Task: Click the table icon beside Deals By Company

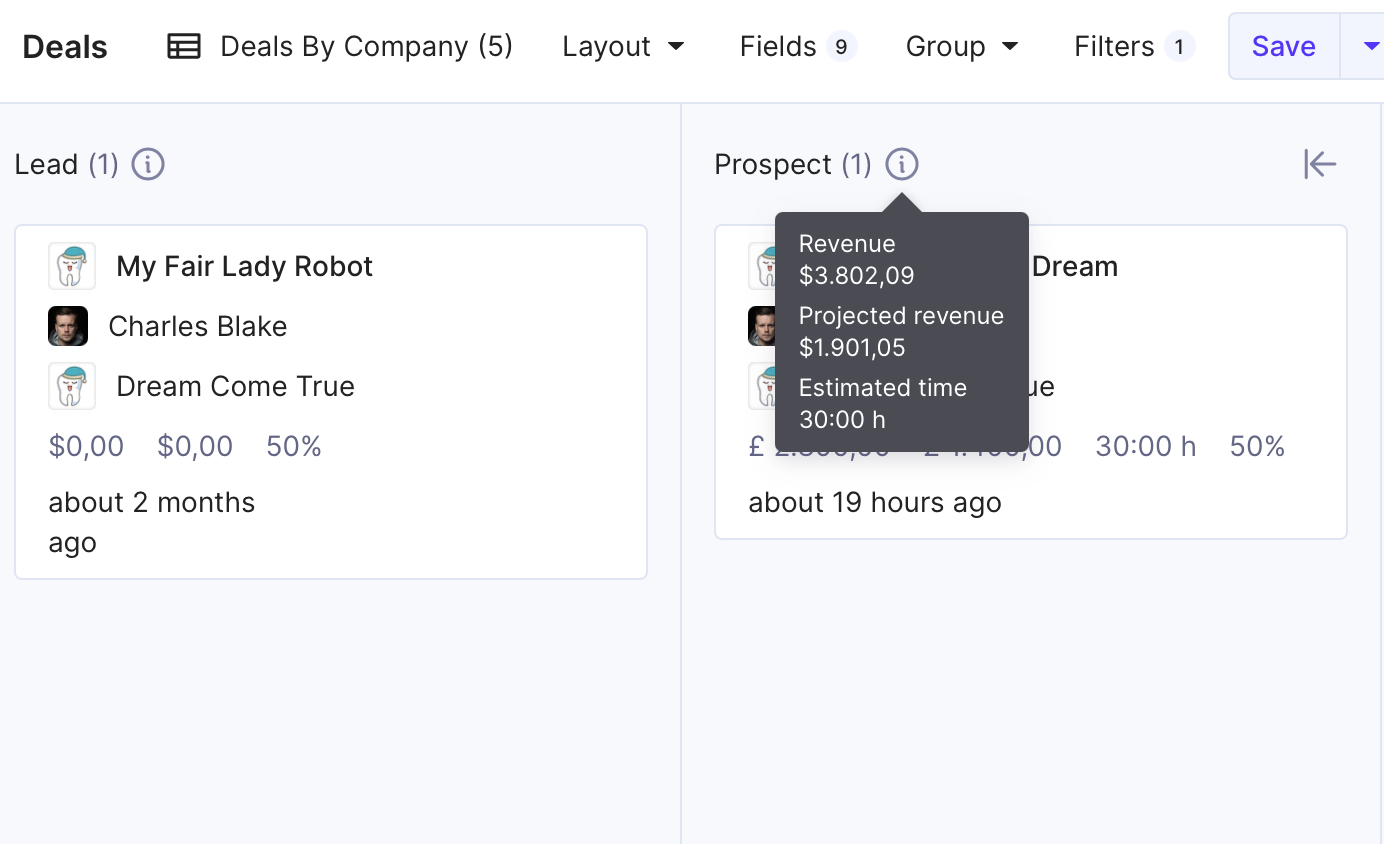Action: point(184,46)
